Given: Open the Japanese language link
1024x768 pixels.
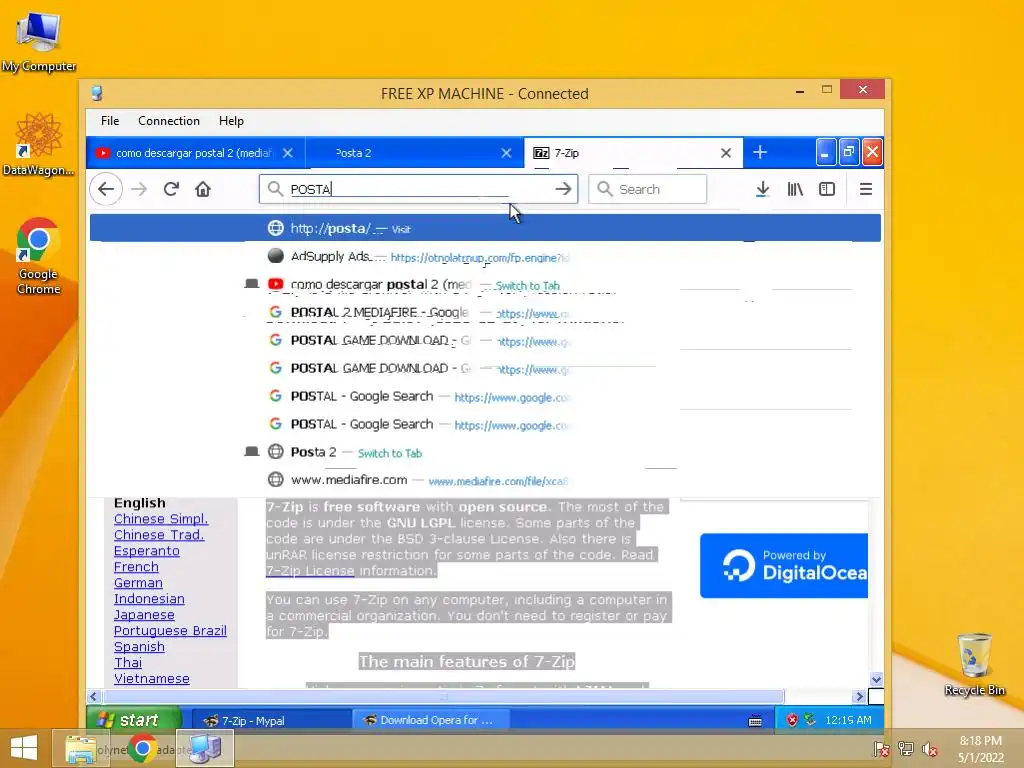Looking at the screenshot, I should (x=144, y=615).
